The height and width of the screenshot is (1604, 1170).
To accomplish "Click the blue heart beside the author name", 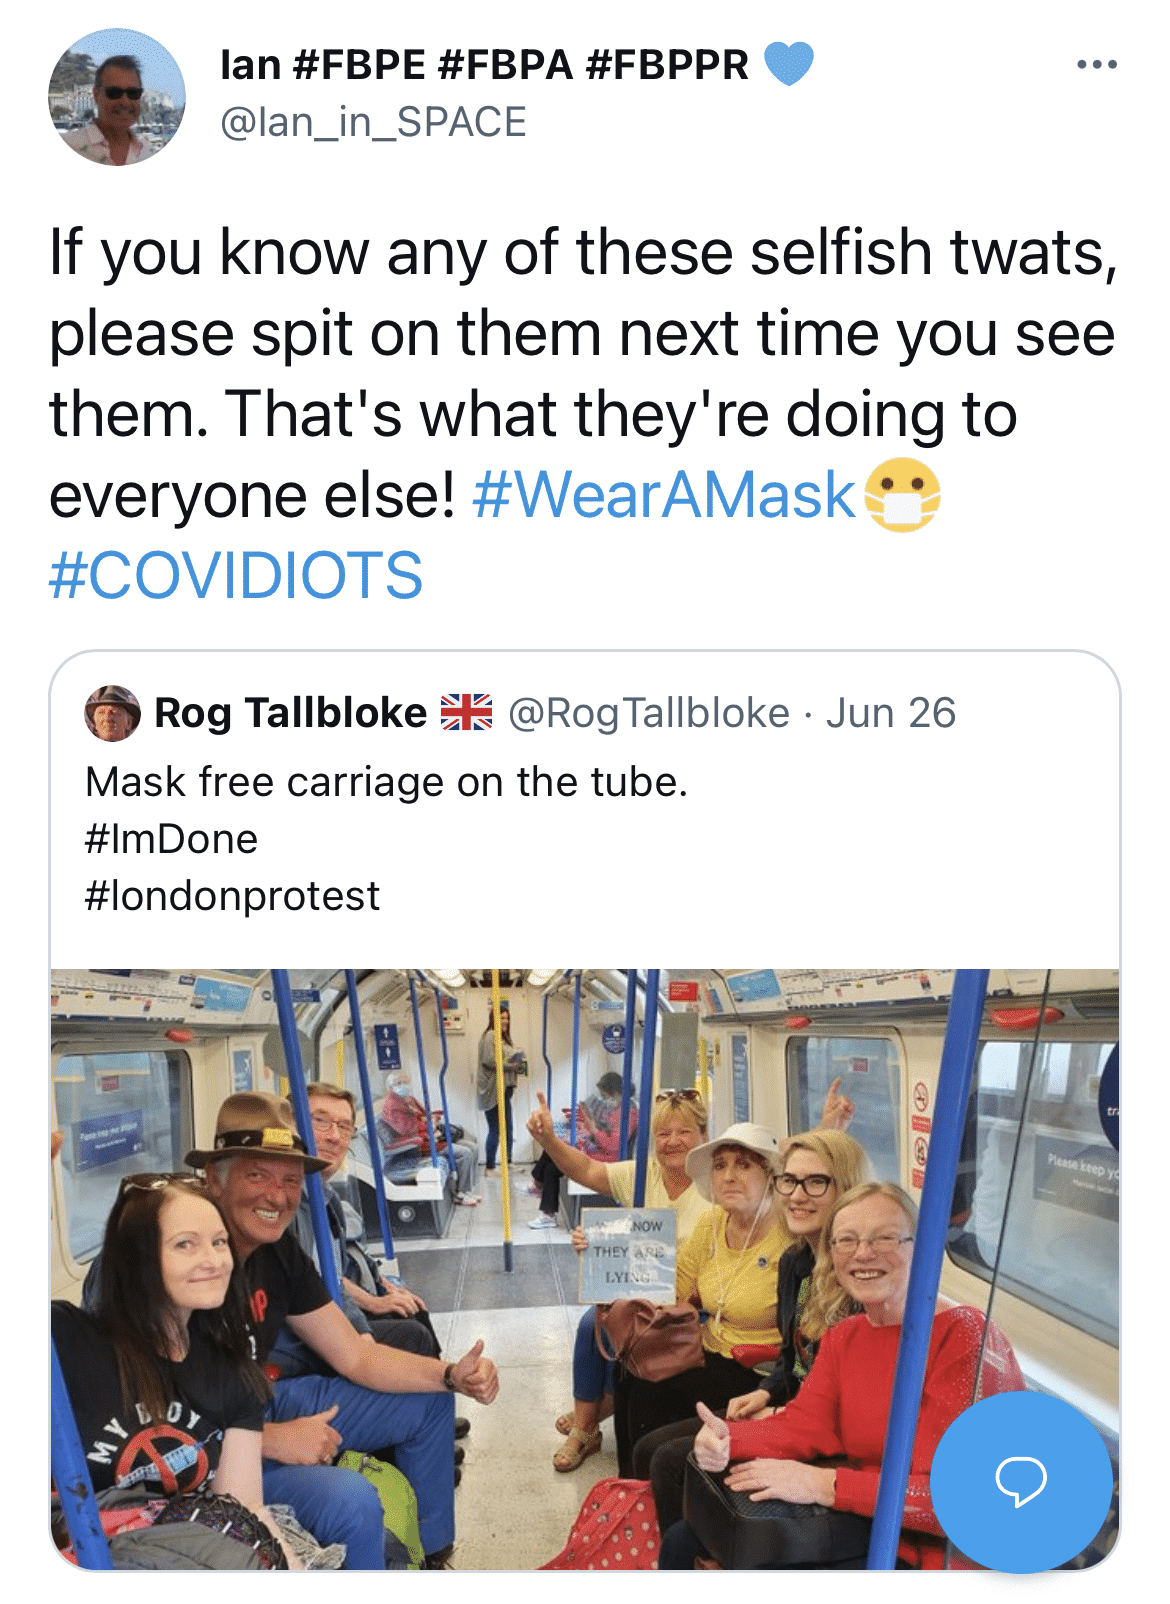I will [789, 64].
